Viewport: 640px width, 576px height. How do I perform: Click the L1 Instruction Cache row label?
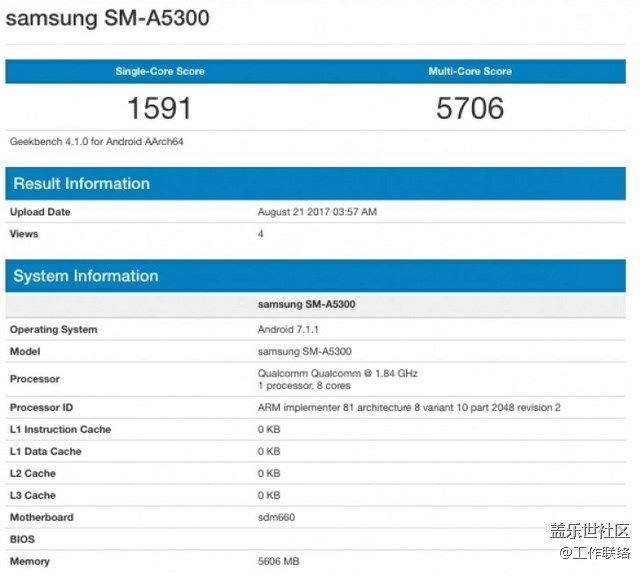(x=60, y=429)
